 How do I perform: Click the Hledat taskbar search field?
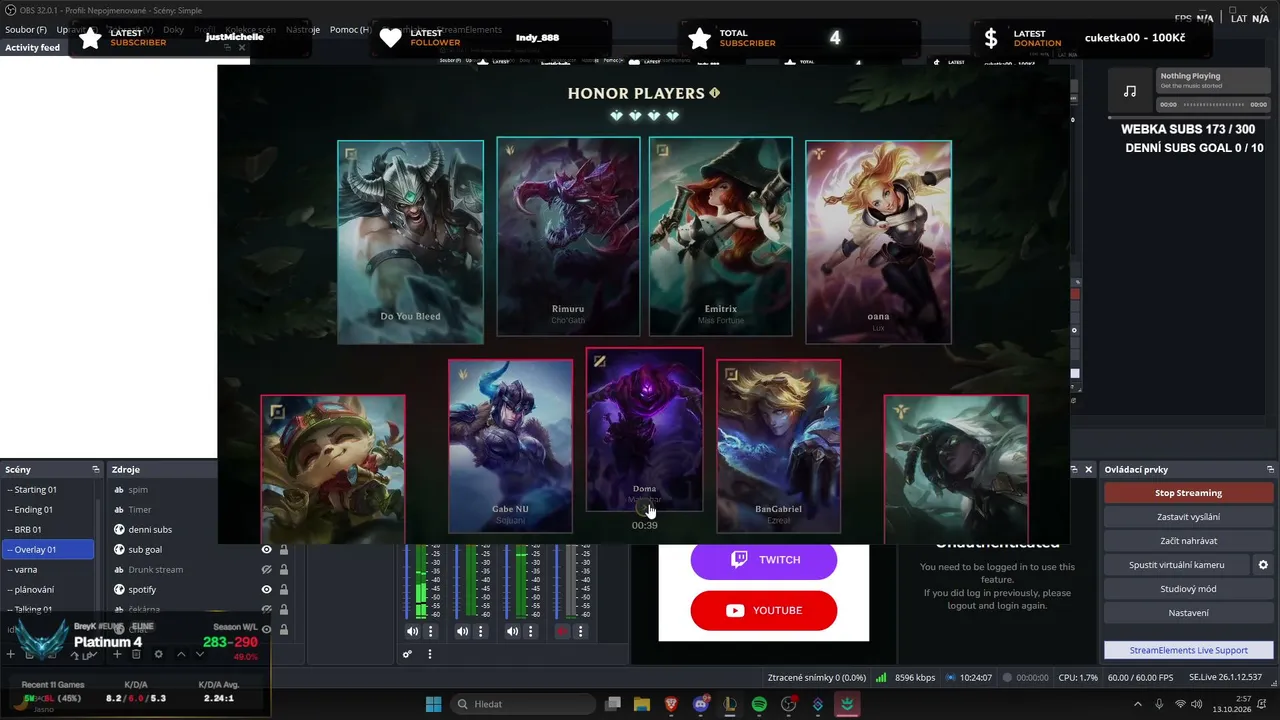pos(522,705)
